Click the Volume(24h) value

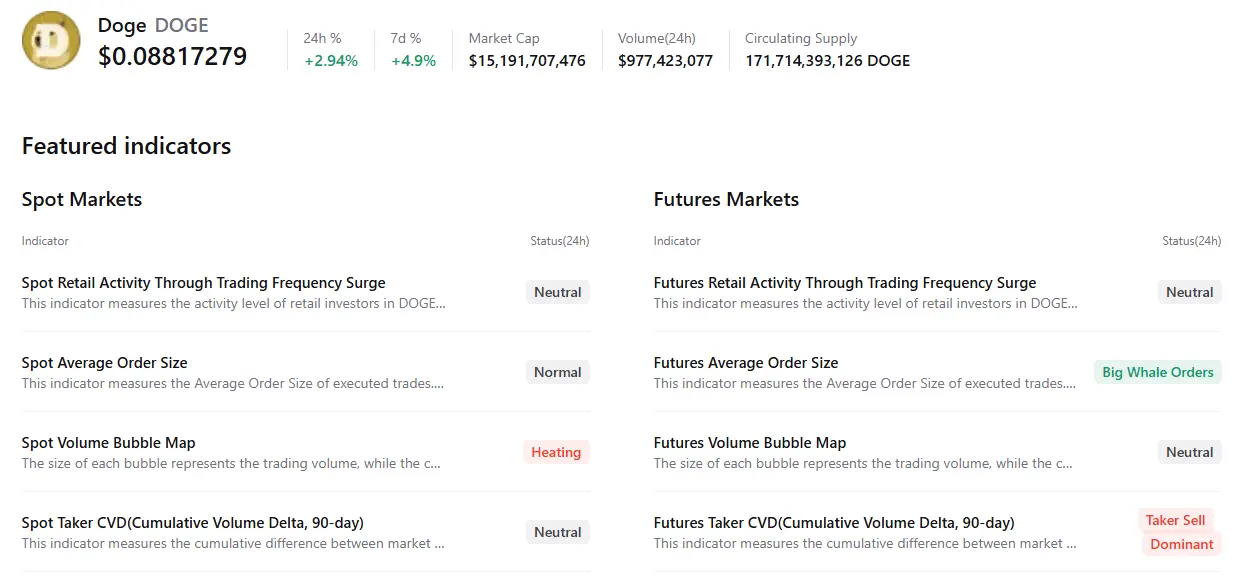[x=665, y=61]
